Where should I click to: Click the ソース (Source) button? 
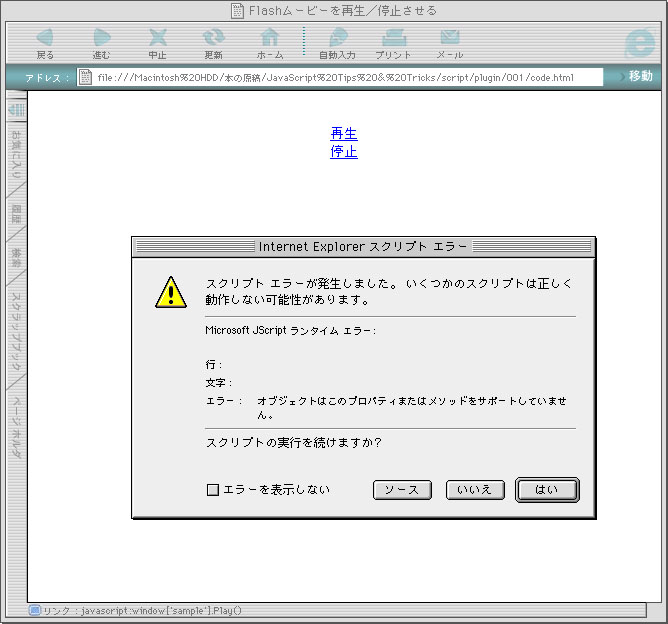tap(402, 490)
